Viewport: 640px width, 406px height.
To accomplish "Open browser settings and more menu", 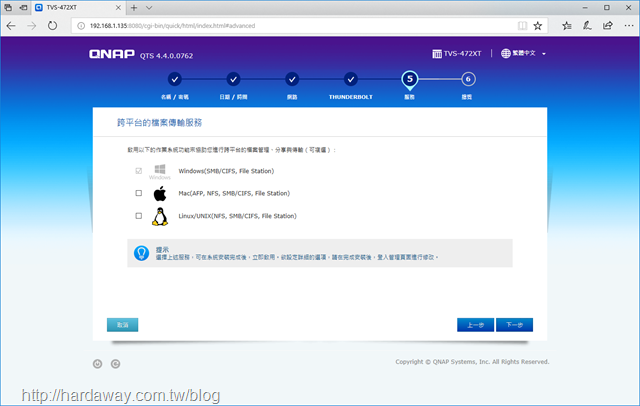I will 629,26.
